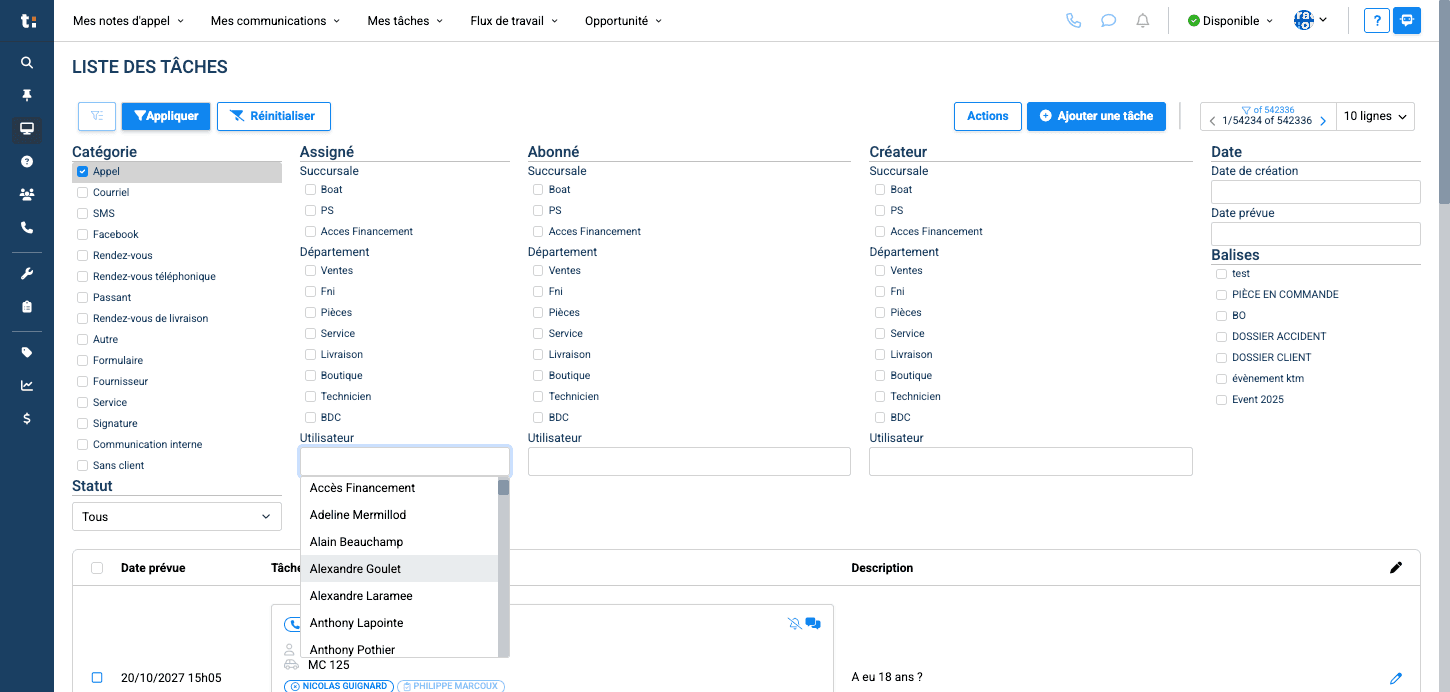Open the 10 lignes page size dropdown
This screenshot has height=692, width=1450.
coord(1376,116)
